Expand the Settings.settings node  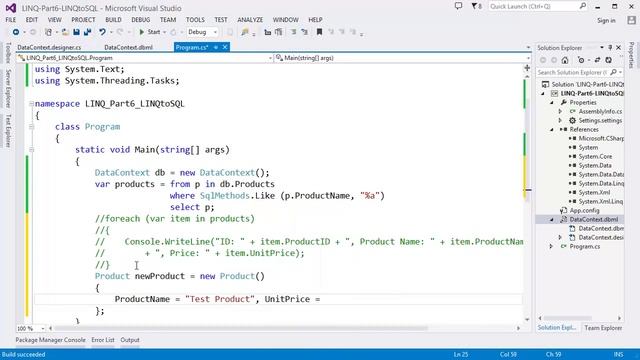pyautogui.click(x=560, y=120)
